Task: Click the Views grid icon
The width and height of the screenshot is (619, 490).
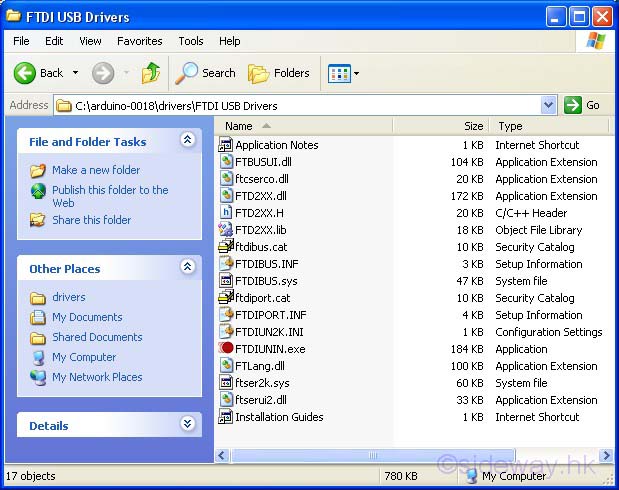Action: 339,73
